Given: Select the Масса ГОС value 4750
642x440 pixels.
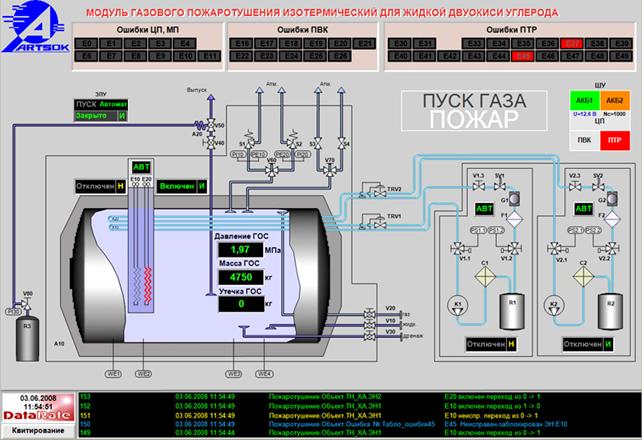Looking at the screenshot, I should [241, 277].
